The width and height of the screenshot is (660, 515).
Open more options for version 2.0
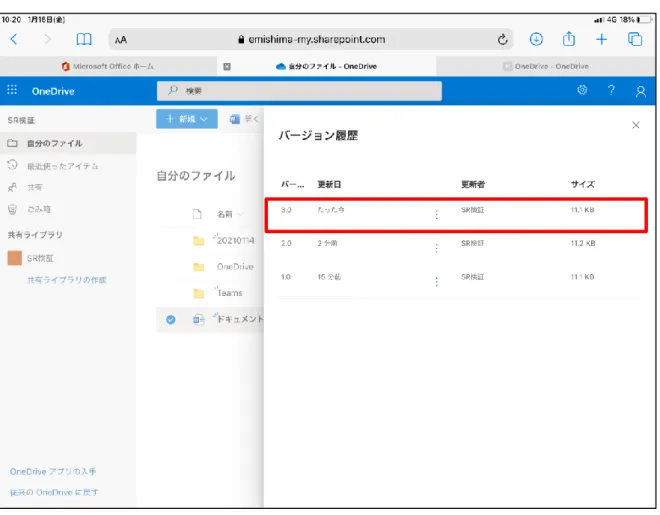pos(436,248)
